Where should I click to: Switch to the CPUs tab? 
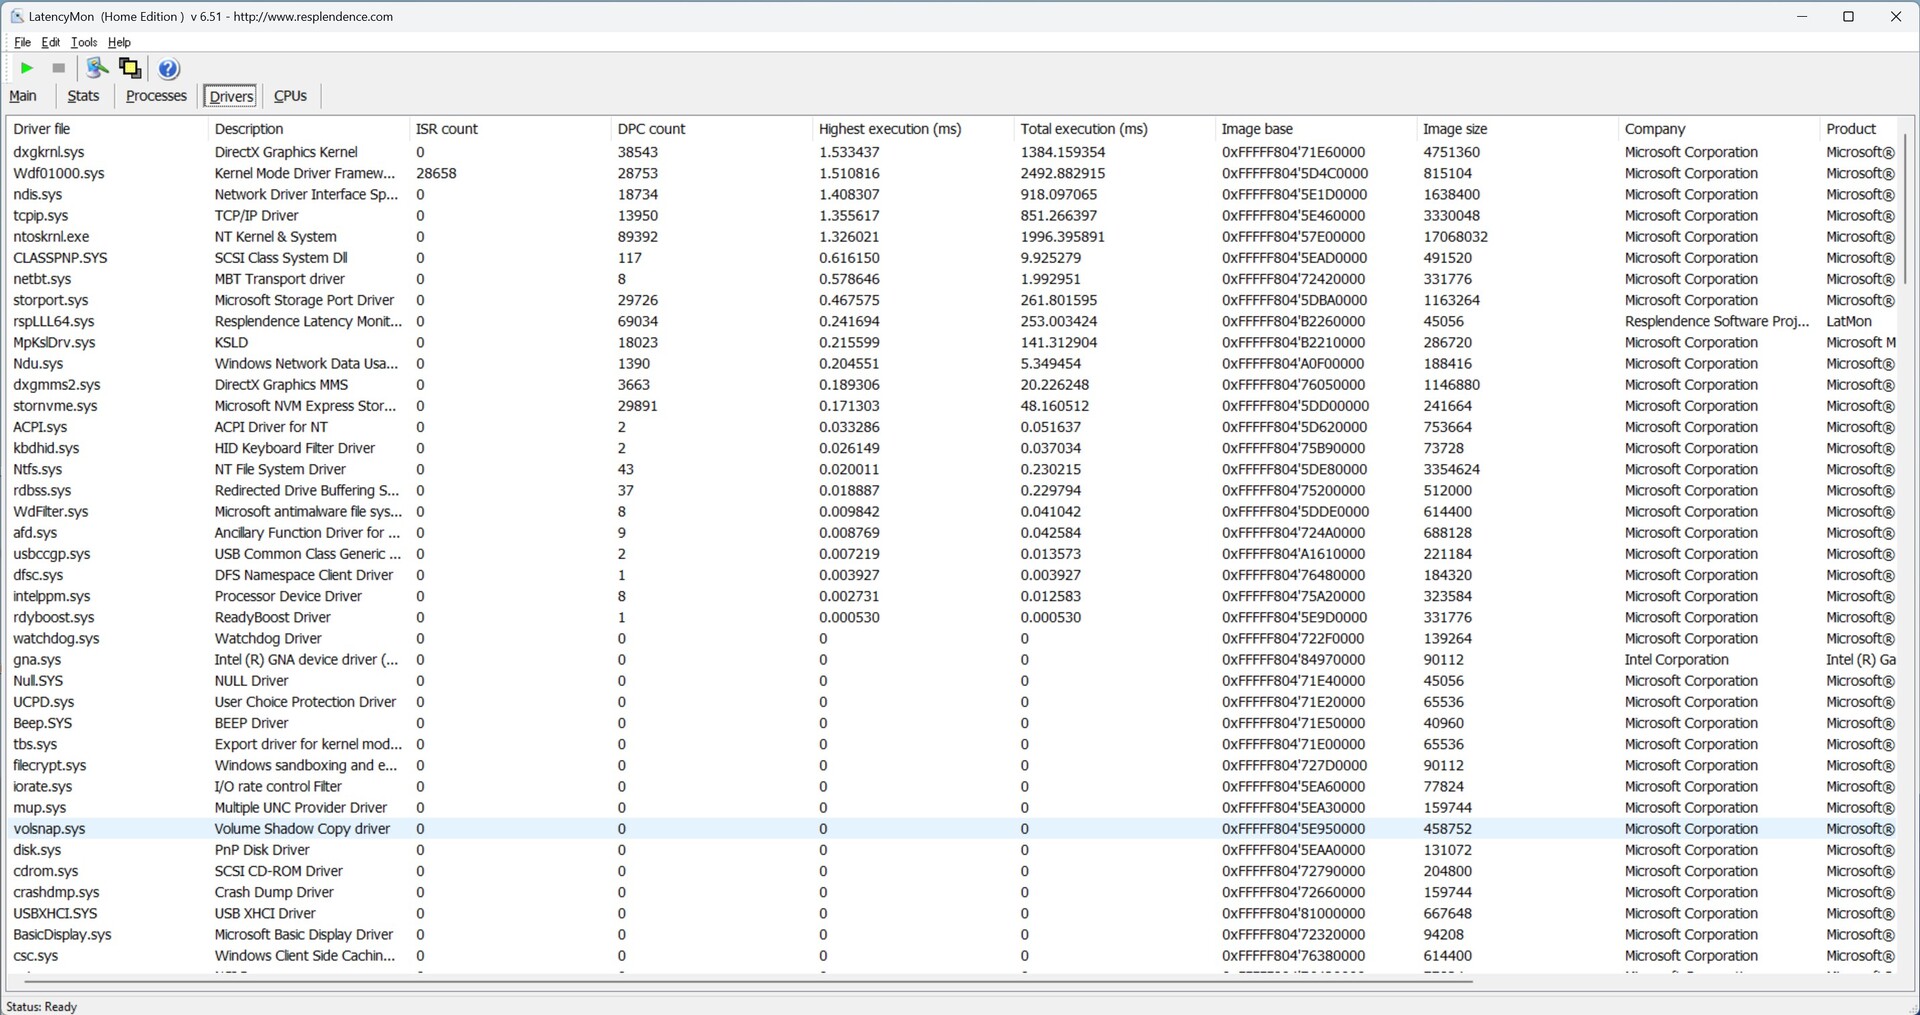(x=290, y=96)
